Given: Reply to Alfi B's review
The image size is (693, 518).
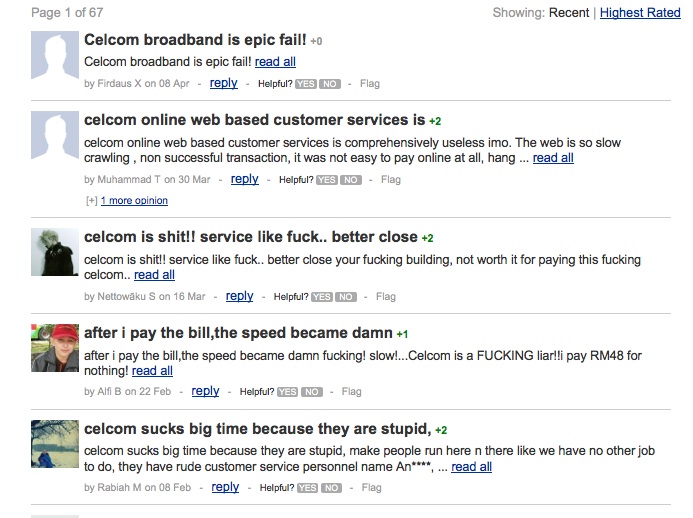Looking at the screenshot, I should [205, 391].
